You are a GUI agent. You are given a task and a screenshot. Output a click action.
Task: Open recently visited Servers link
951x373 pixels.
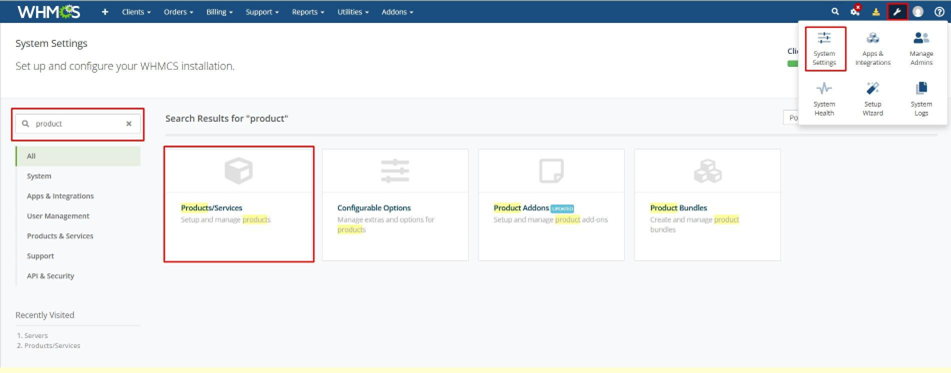click(x=36, y=335)
